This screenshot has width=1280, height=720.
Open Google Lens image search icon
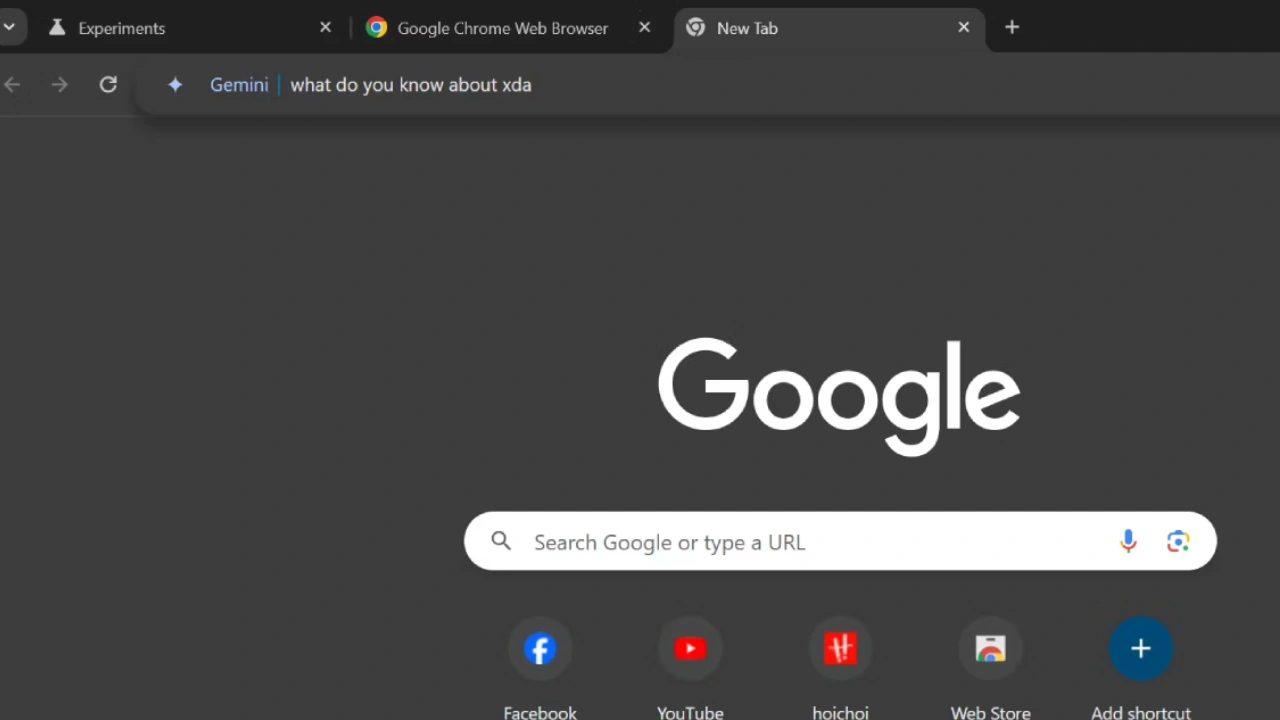[1178, 541]
